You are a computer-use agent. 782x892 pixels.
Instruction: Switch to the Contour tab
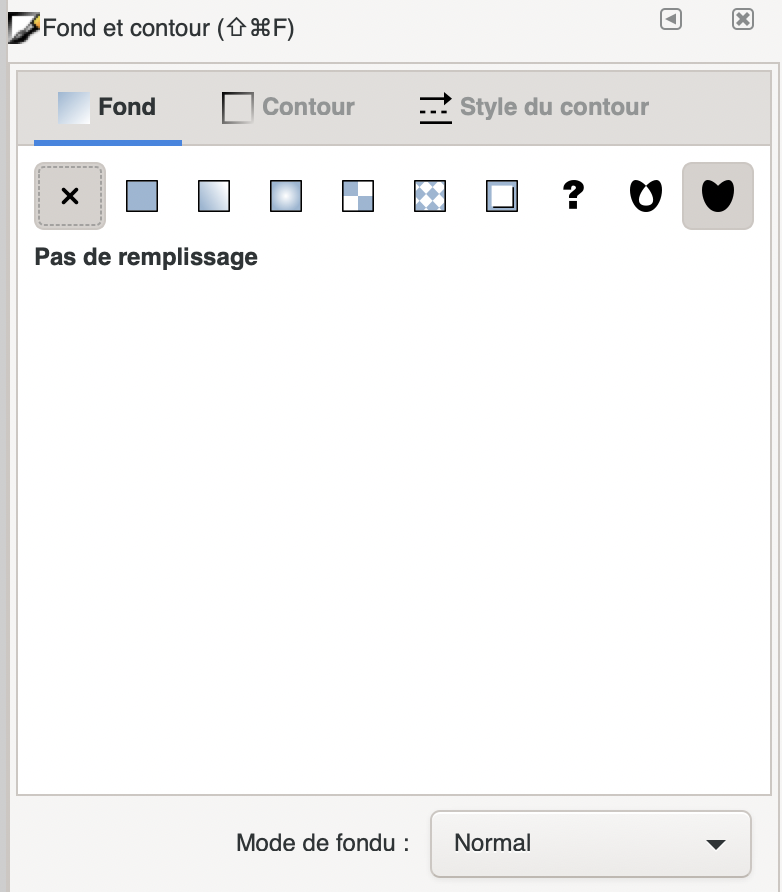288,107
